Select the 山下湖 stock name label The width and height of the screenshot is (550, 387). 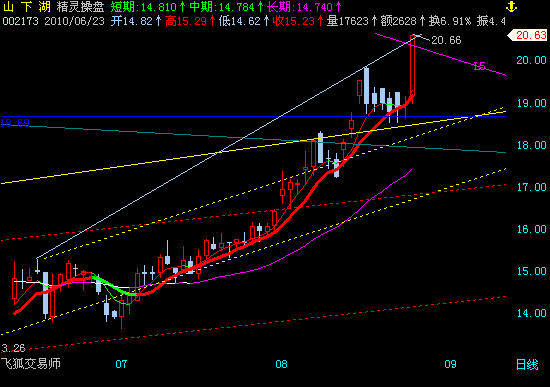27,7
